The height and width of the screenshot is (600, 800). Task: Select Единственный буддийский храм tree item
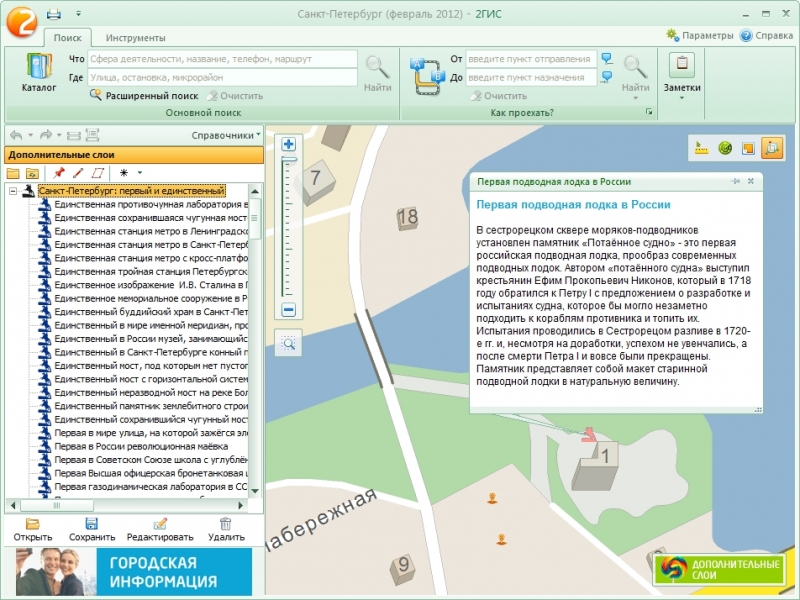coord(151,312)
